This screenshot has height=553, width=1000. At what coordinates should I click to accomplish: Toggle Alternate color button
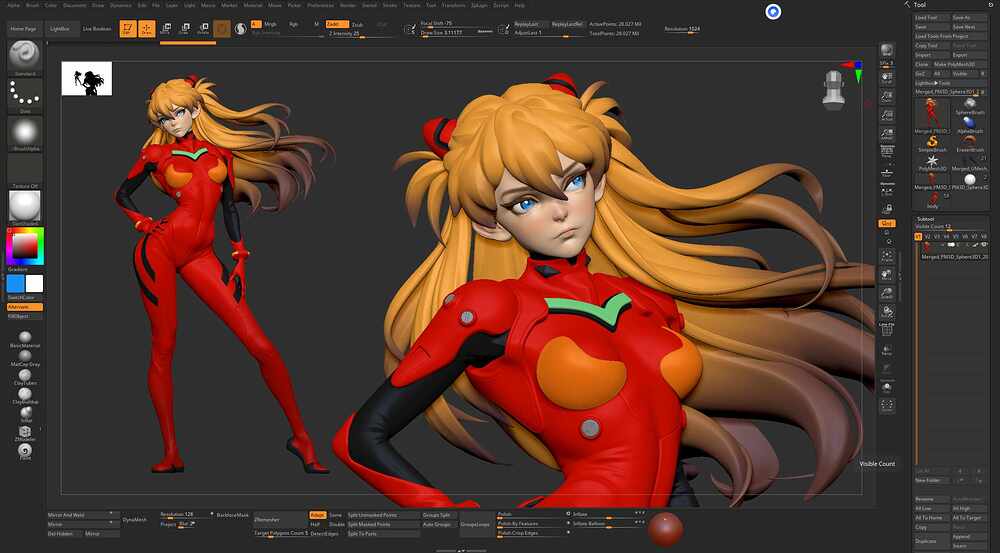pyautogui.click(x=25, y=307)
